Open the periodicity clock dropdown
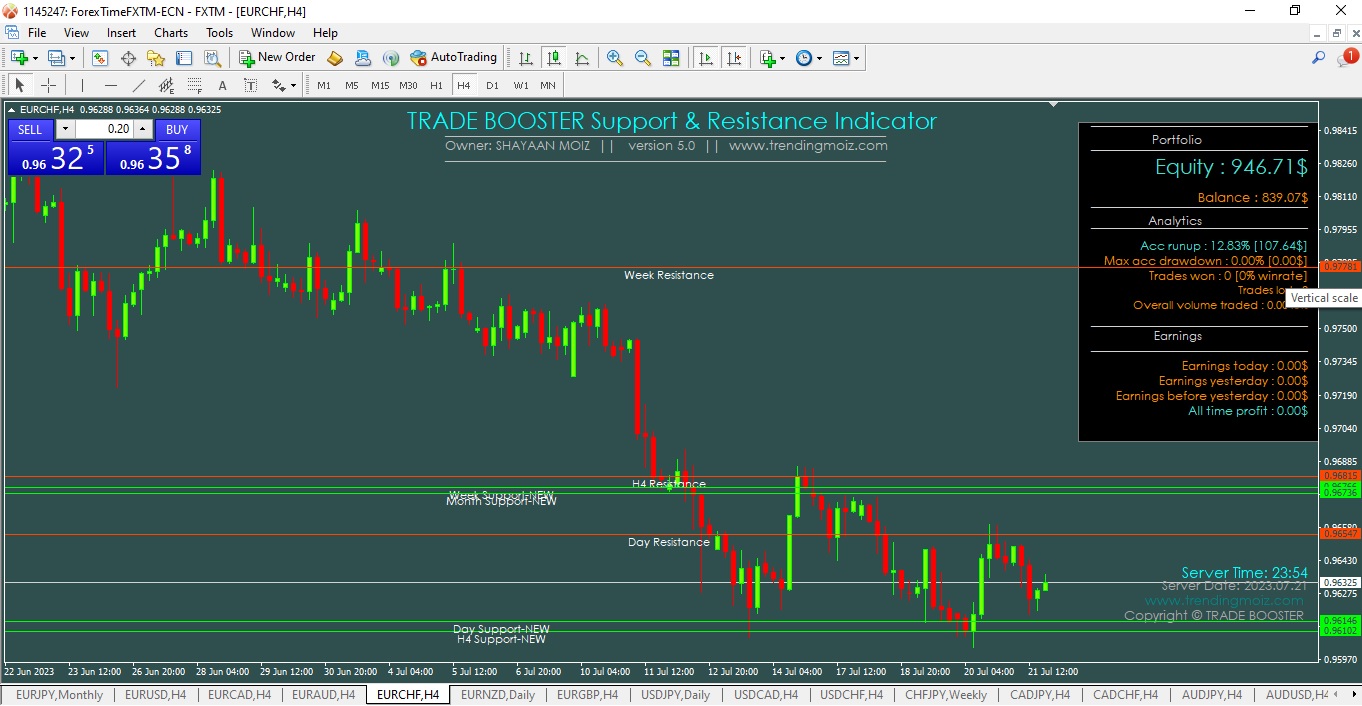Screen dimensions: 1362x706 click(x=809, y=58)
